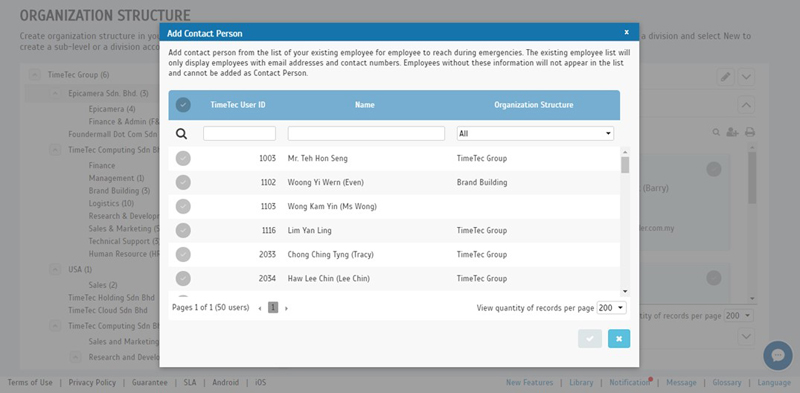Click the printer icon

coord(749,132)
